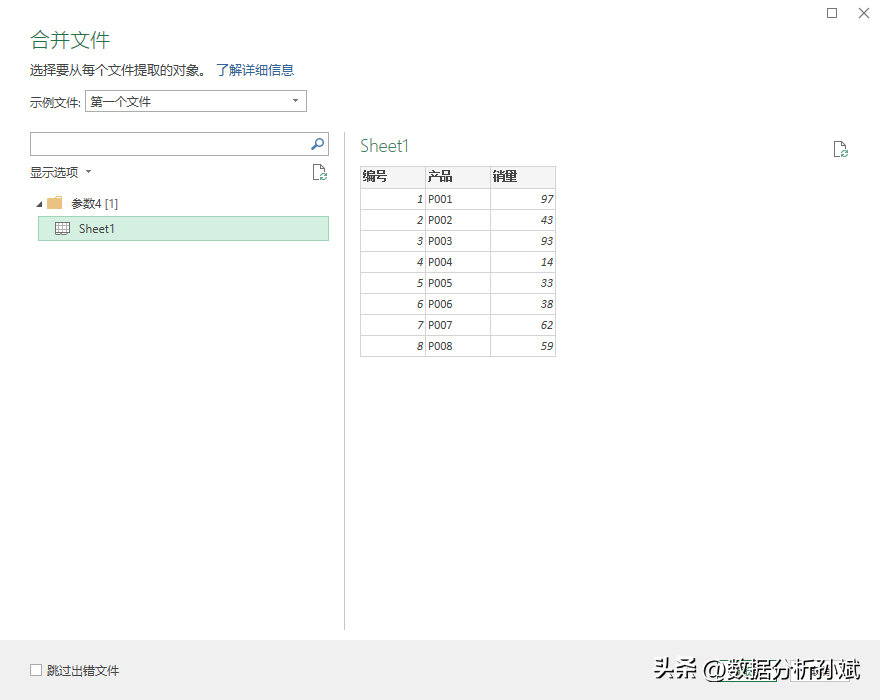880x700 pixels.
Task: Click the sales value 14 cell
Action: tap(523, 262)
